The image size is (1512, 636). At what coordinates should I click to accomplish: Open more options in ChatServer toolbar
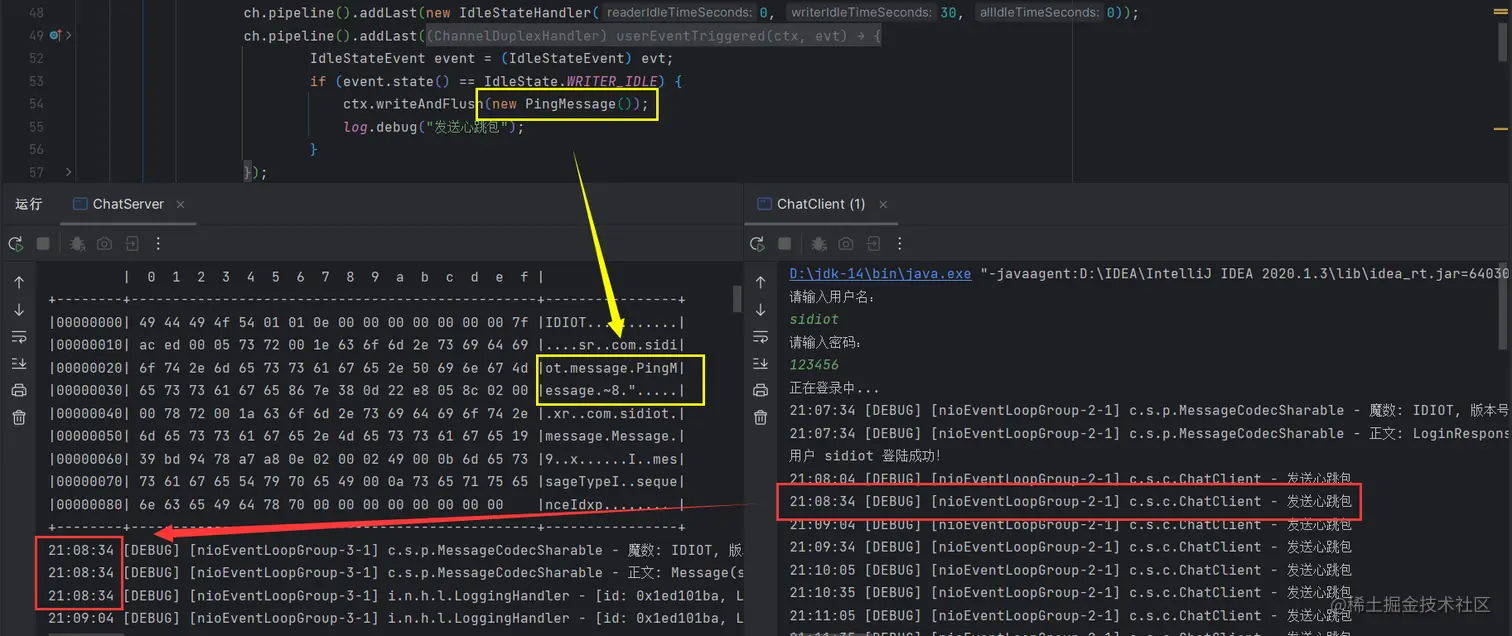point(158,243)
